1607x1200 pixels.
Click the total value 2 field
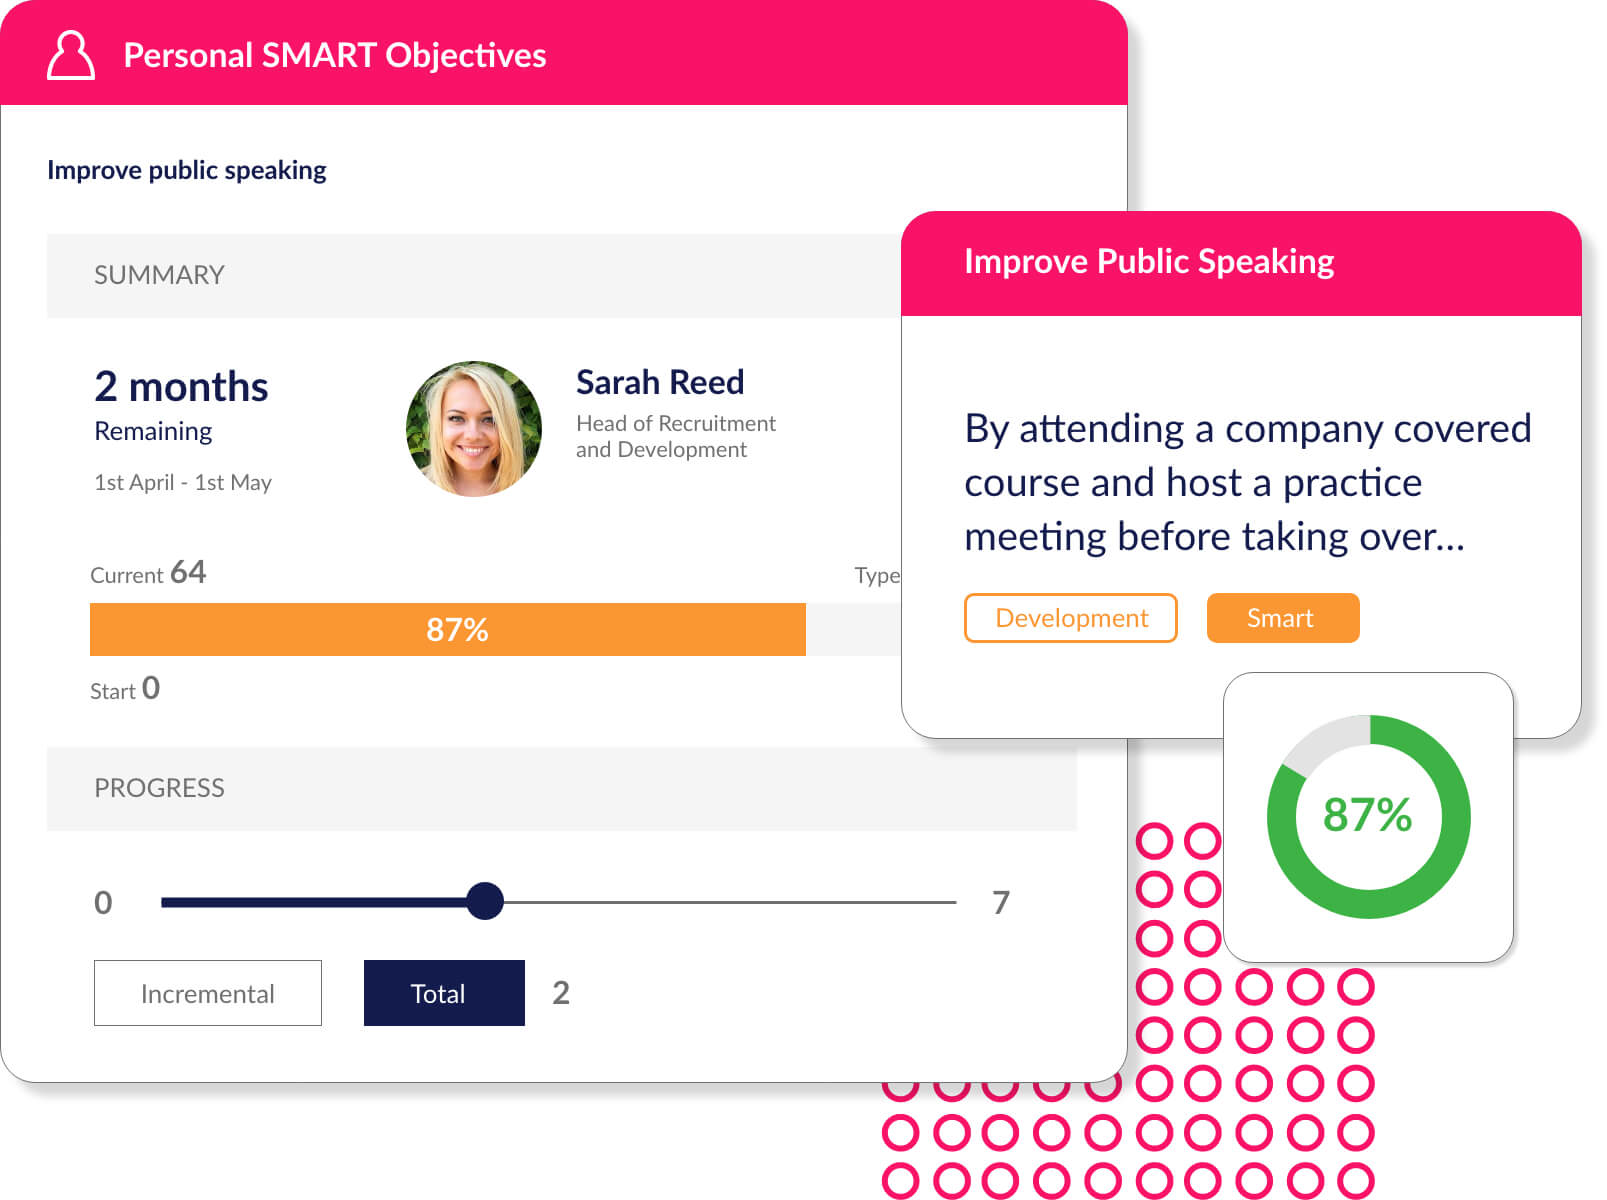pyautogui.click(x=561, y=992)
